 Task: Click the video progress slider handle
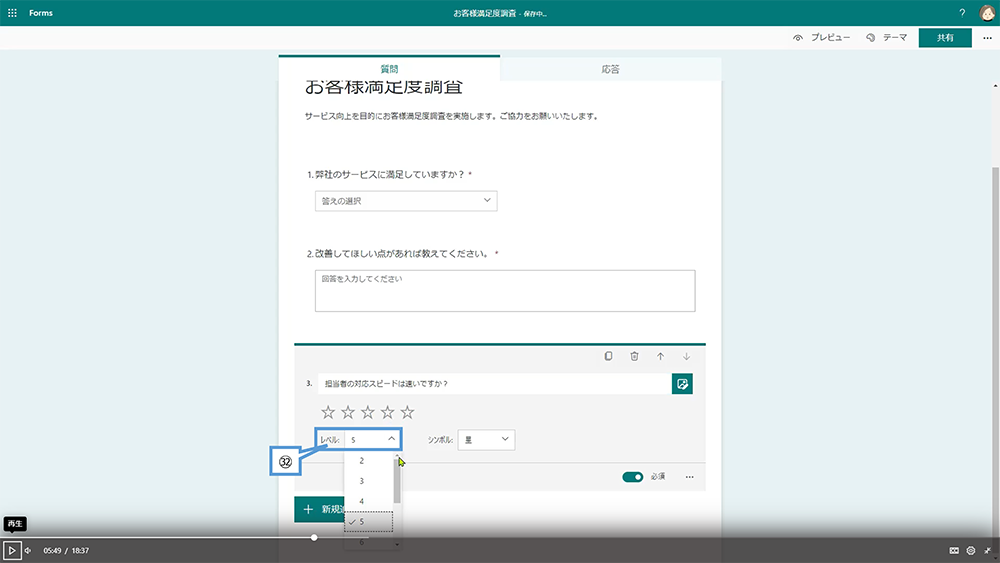(314, 537)
